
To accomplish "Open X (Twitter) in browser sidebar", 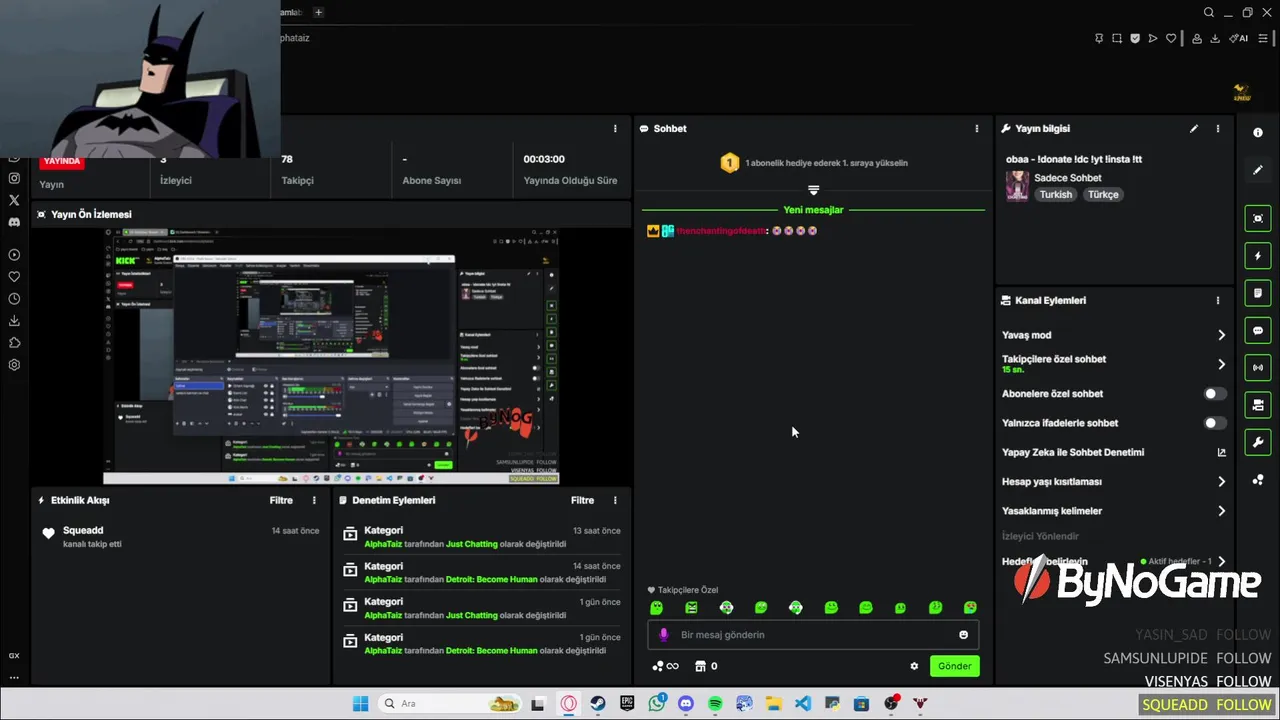I will pos(14,200).
